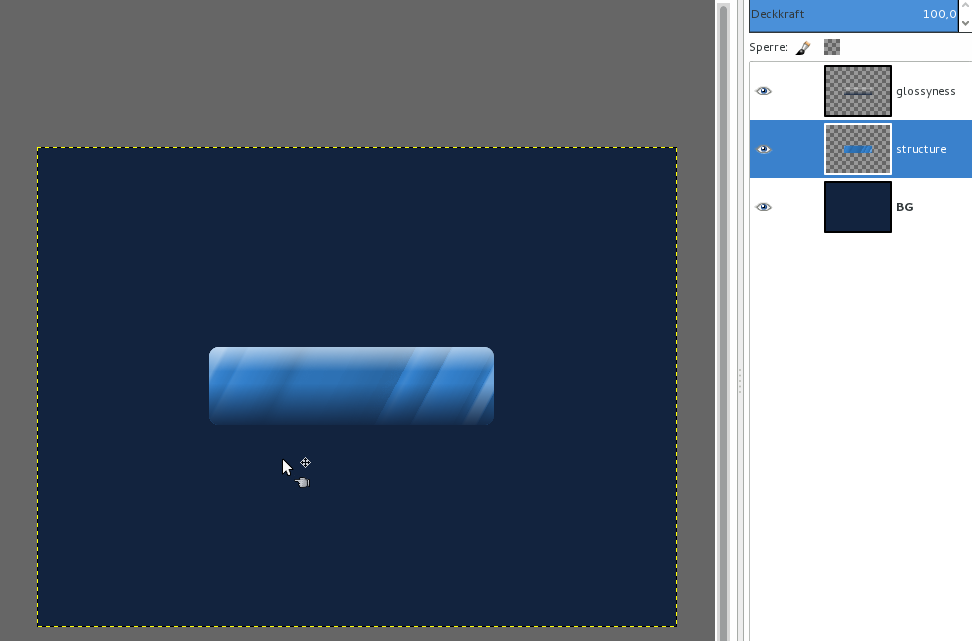Select the glossyness layer thumbnail
This screenshot has height=641, width=972.
coord(858,91)
